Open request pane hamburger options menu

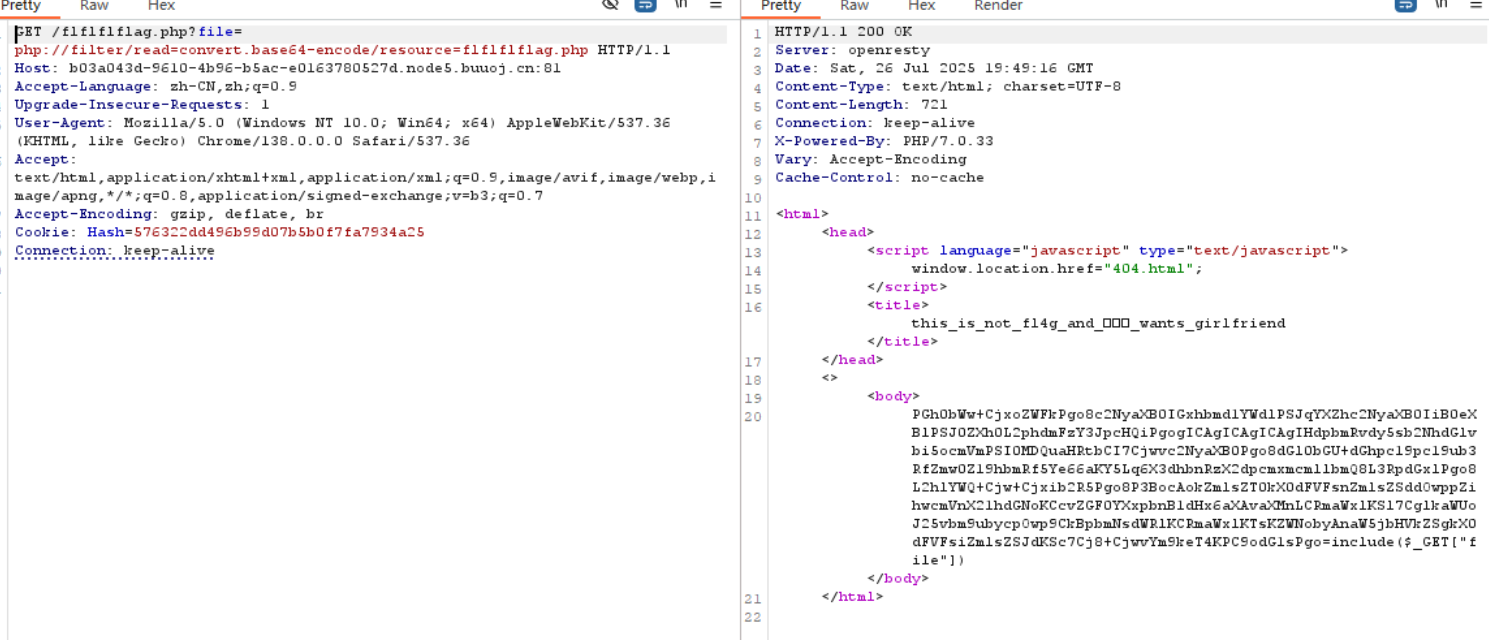715,5
